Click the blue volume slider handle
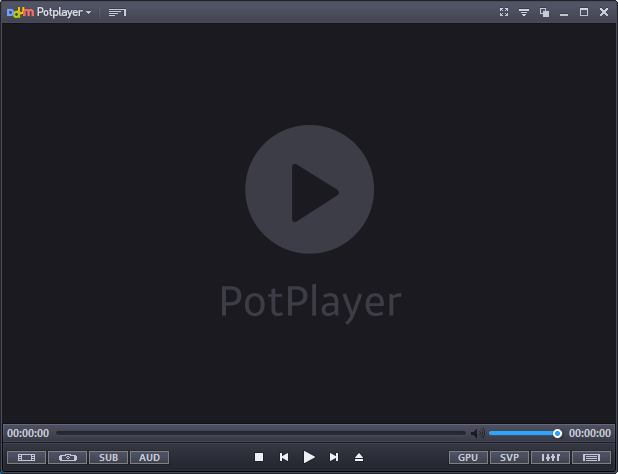This screenshot has height=474, width=618. [557, 433]
